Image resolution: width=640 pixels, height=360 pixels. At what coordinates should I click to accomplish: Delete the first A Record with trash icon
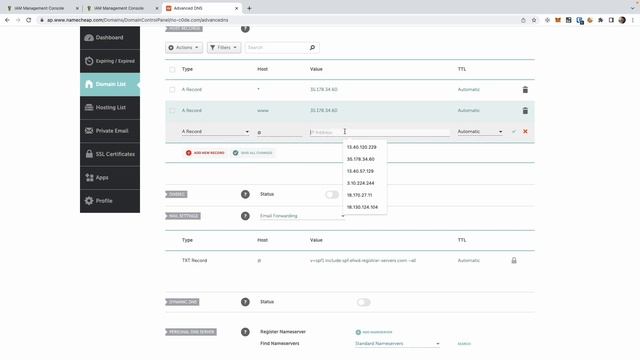click(525, 89)
